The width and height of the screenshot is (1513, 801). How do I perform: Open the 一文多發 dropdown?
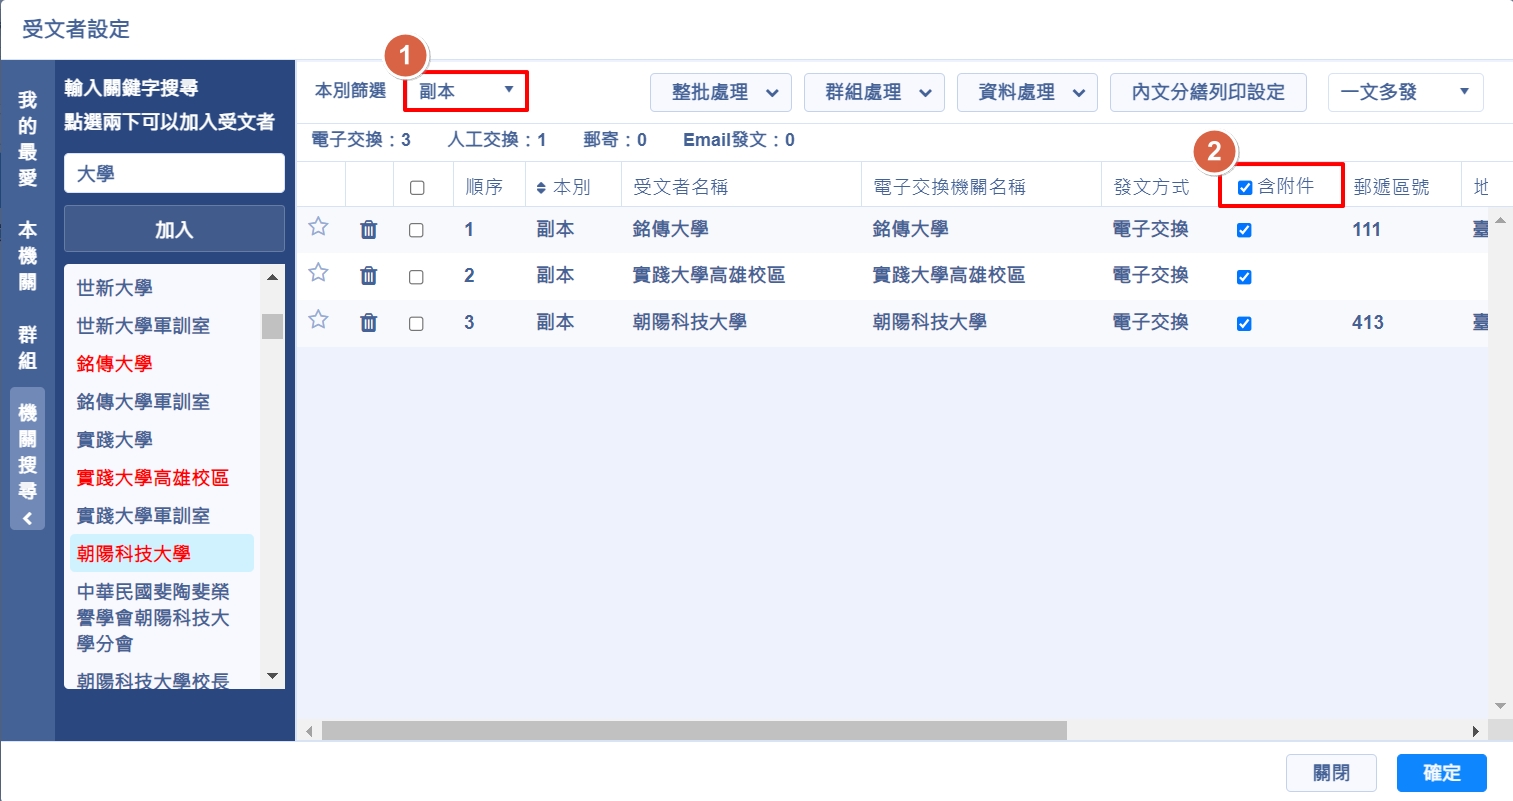1405,92
